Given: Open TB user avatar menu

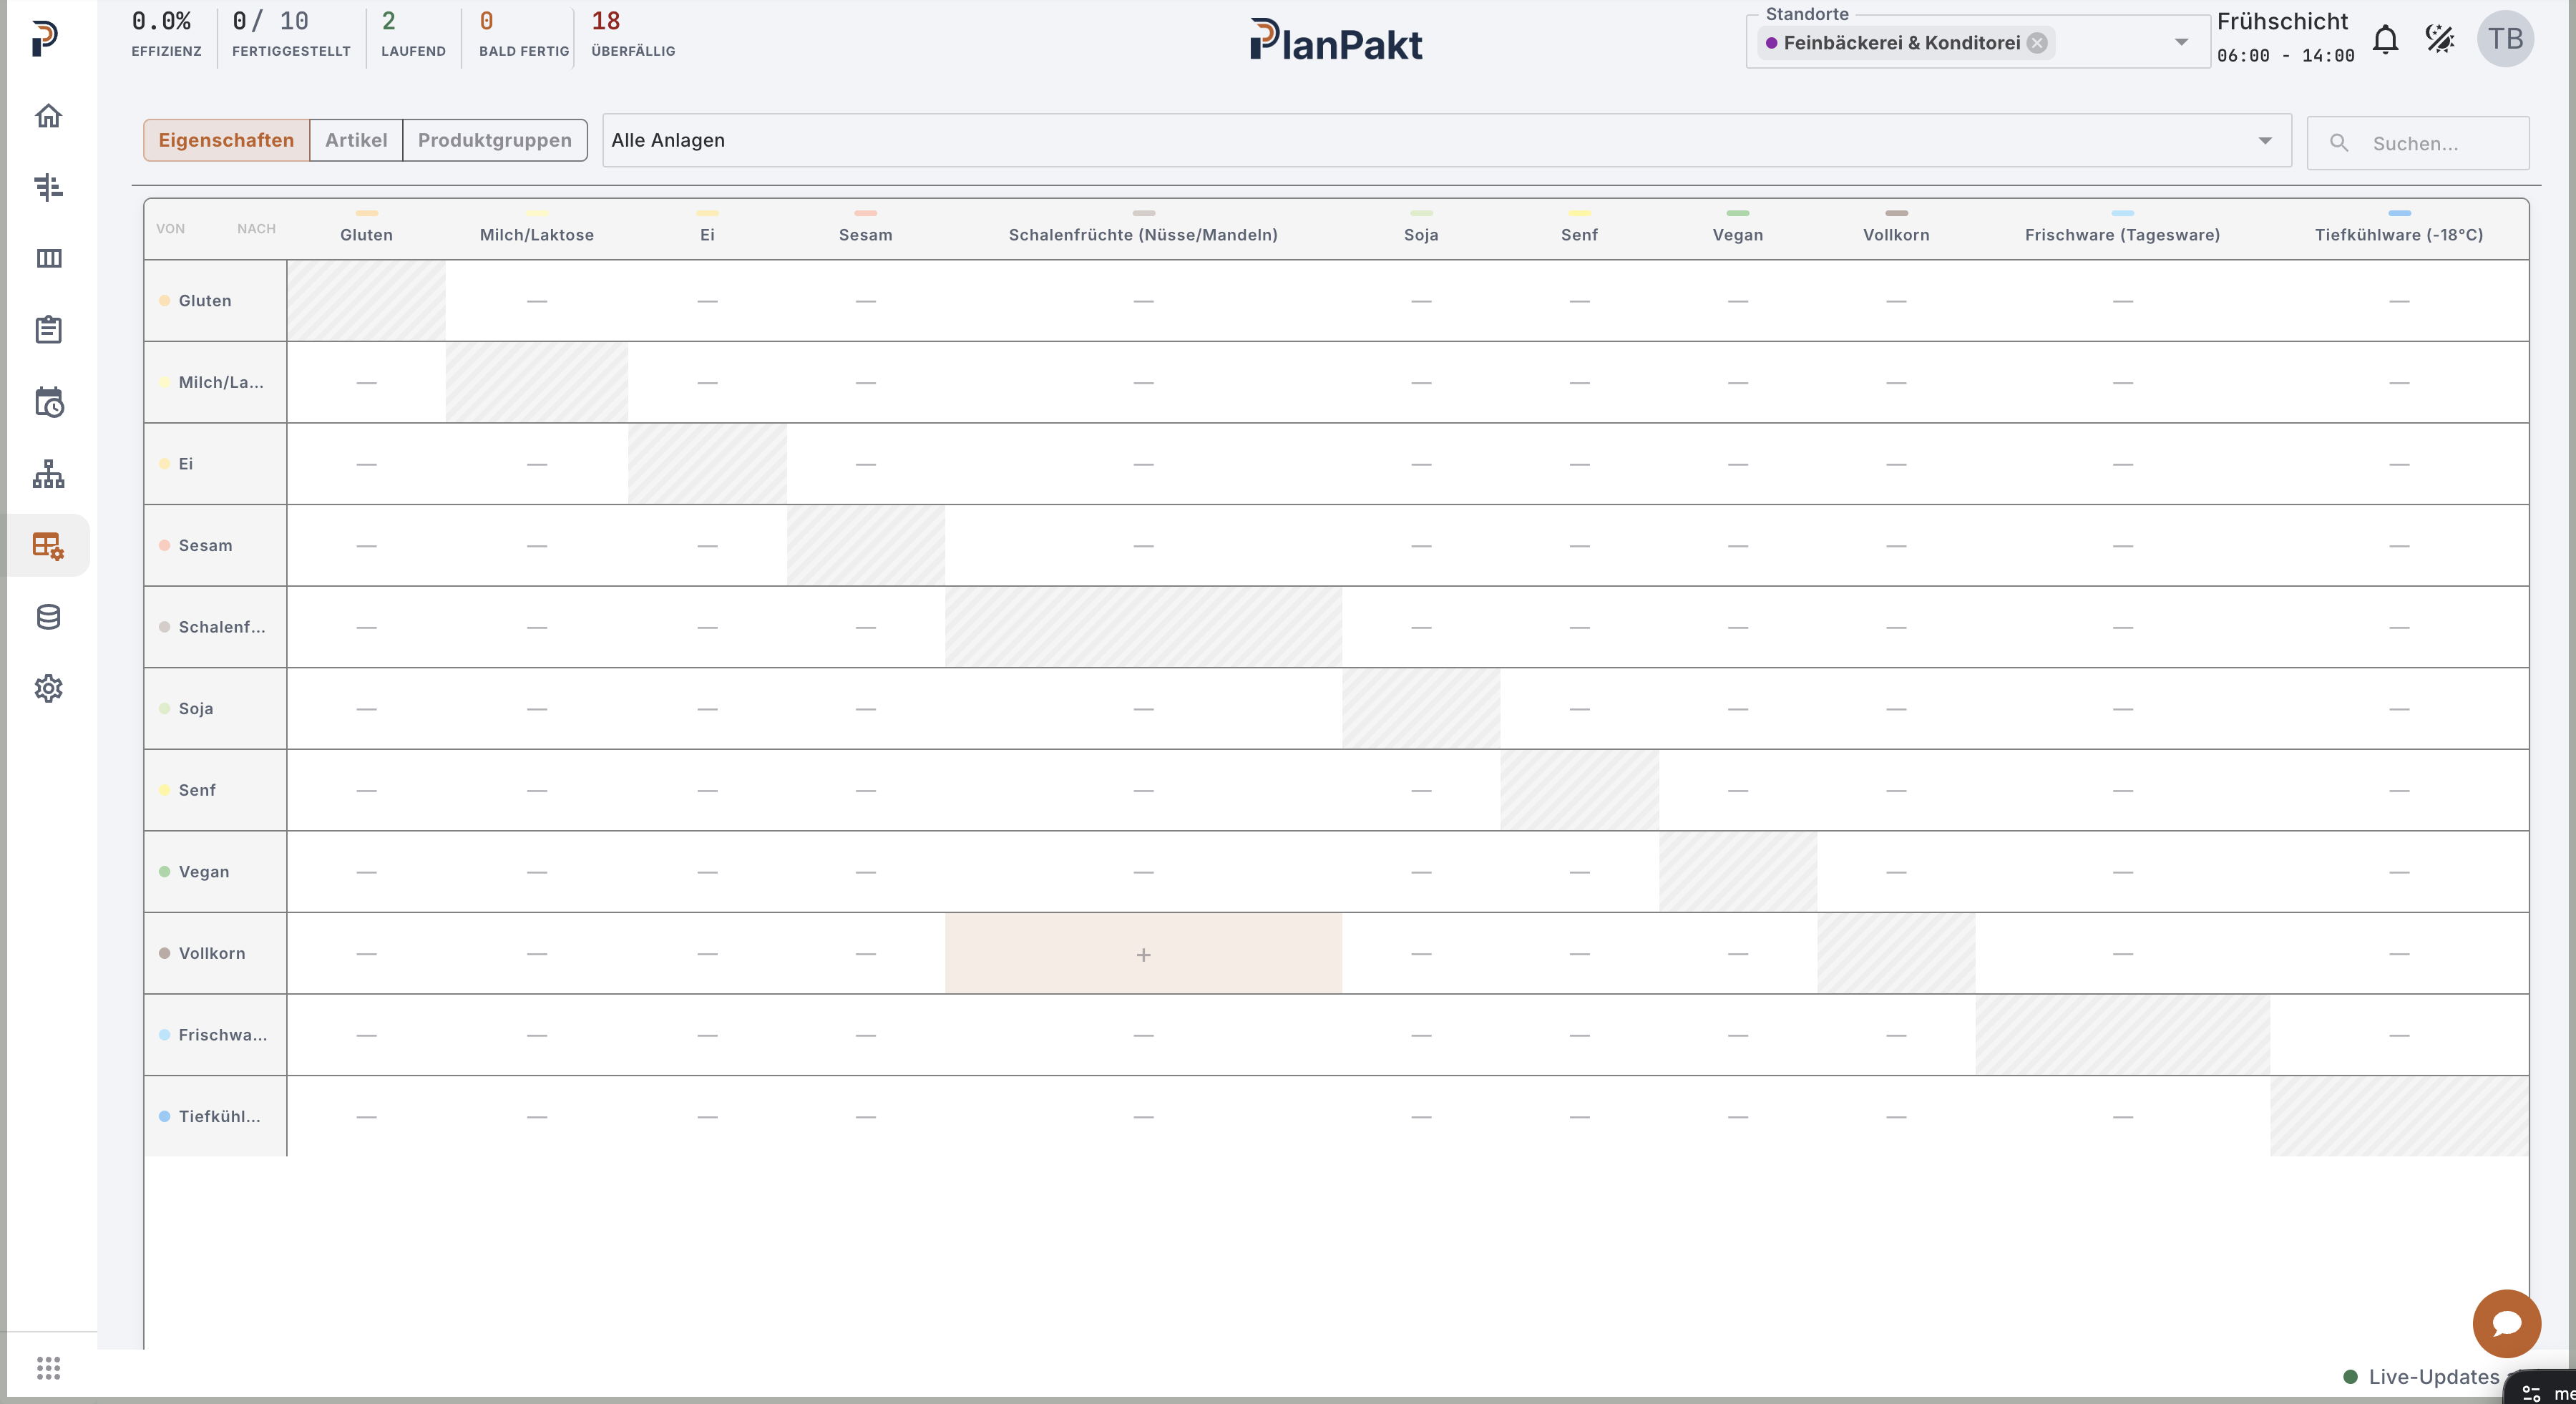Looking at the screenshot, I should pos(2505,39).
